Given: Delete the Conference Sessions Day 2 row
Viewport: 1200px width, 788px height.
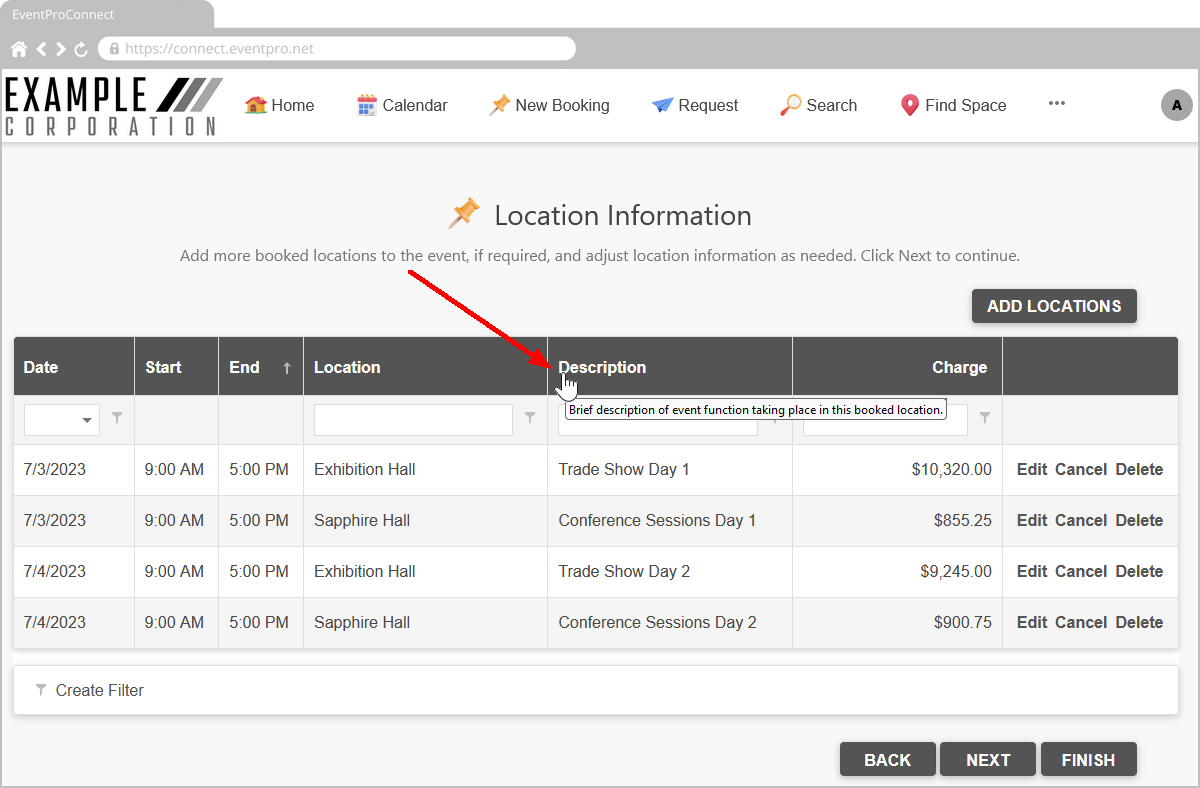Looking at the screenshot, I should (1139, 622).
